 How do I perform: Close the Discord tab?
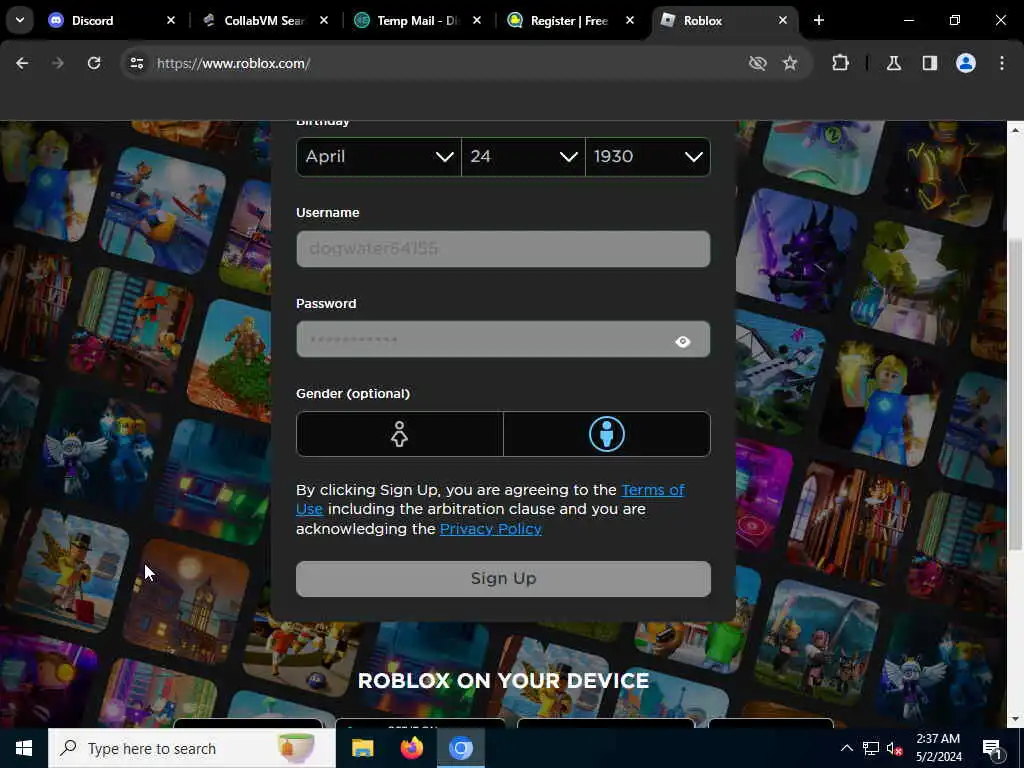point(171,20)
